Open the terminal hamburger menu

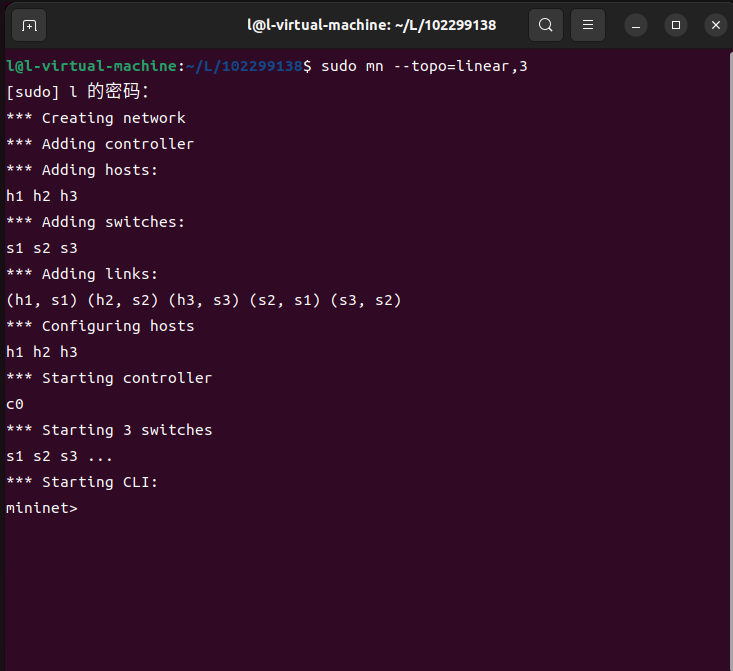pos(588,25)
